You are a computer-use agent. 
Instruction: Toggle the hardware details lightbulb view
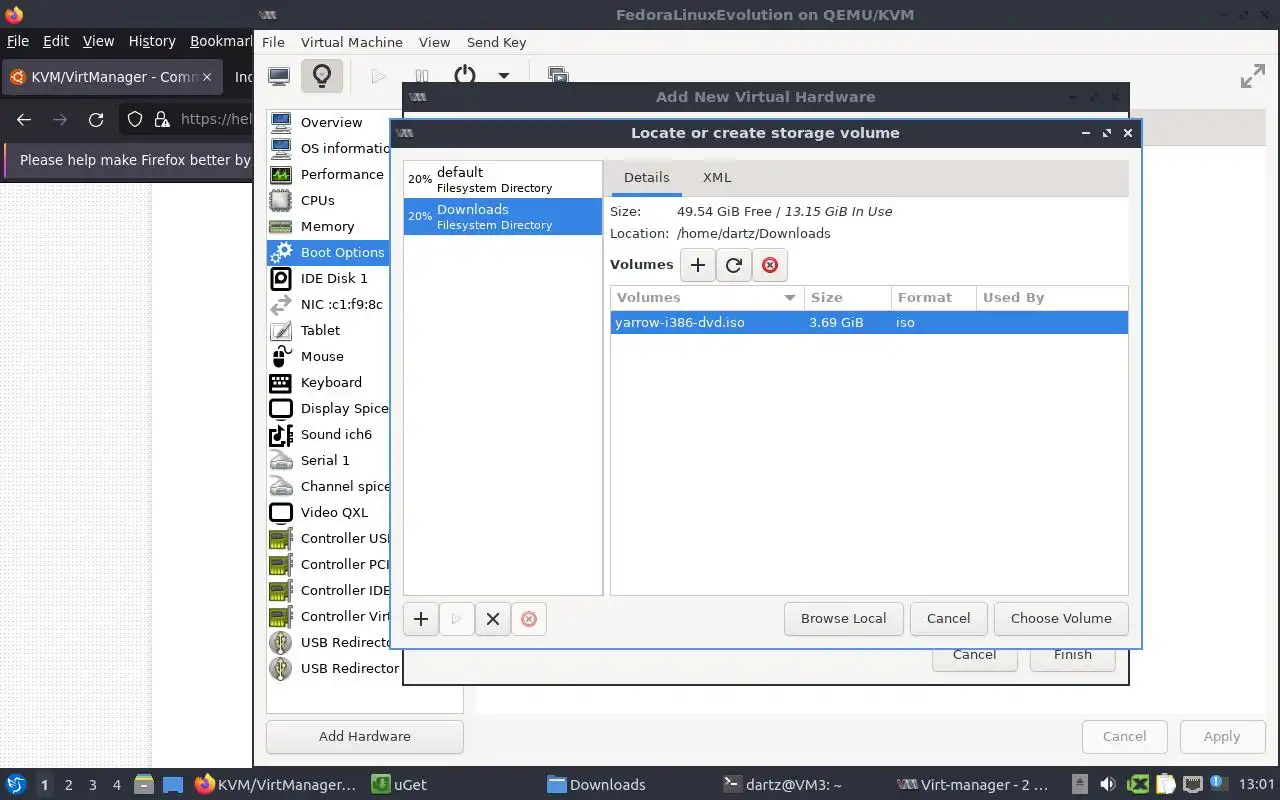click(x=321, y=76)
